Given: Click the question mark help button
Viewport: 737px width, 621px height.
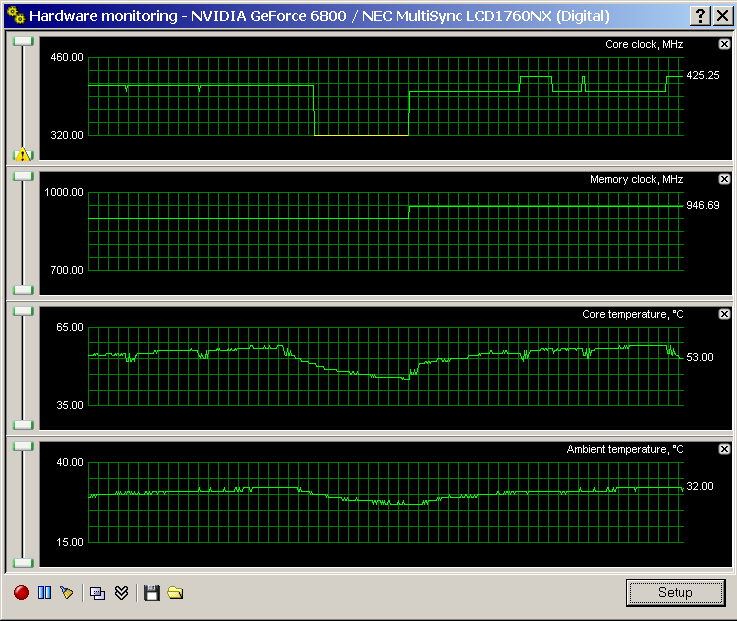Looking at the screenshot, I should 700,16.
